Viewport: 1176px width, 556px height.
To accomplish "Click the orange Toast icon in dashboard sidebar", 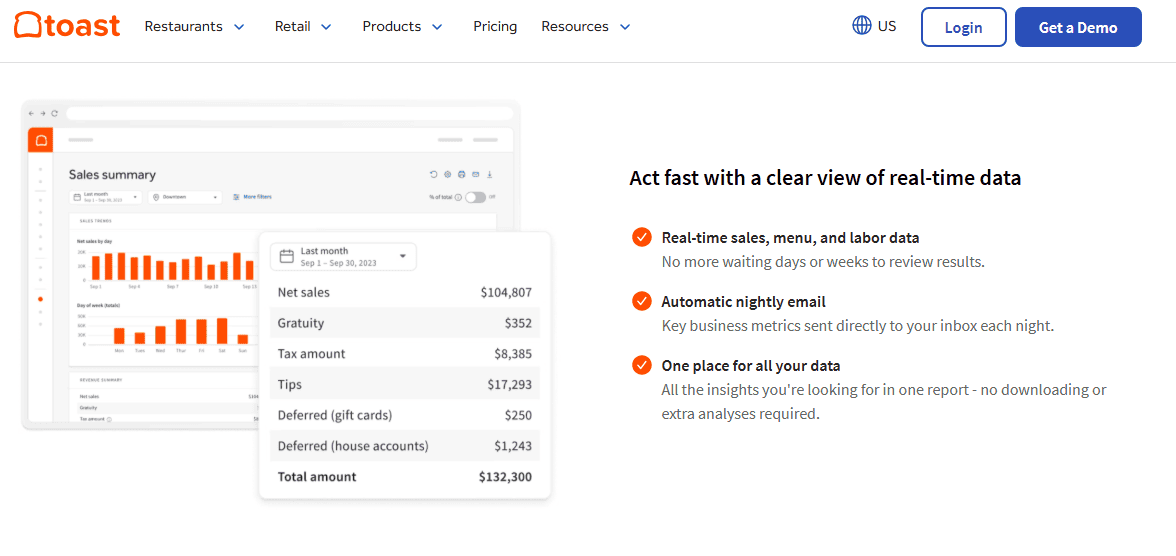I will tap(41, 140).
